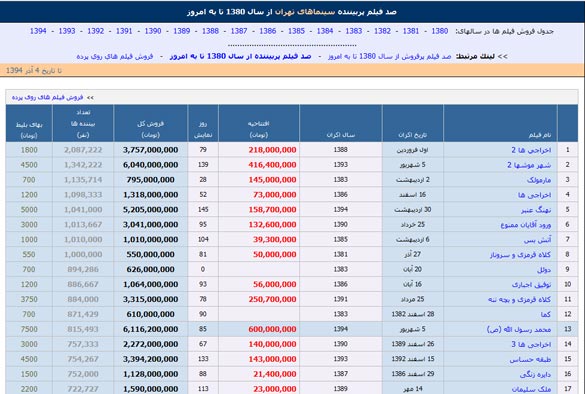The image size is (585, 394).
Task: Select the 1389 year link in the header
Action: coord(182,31)
